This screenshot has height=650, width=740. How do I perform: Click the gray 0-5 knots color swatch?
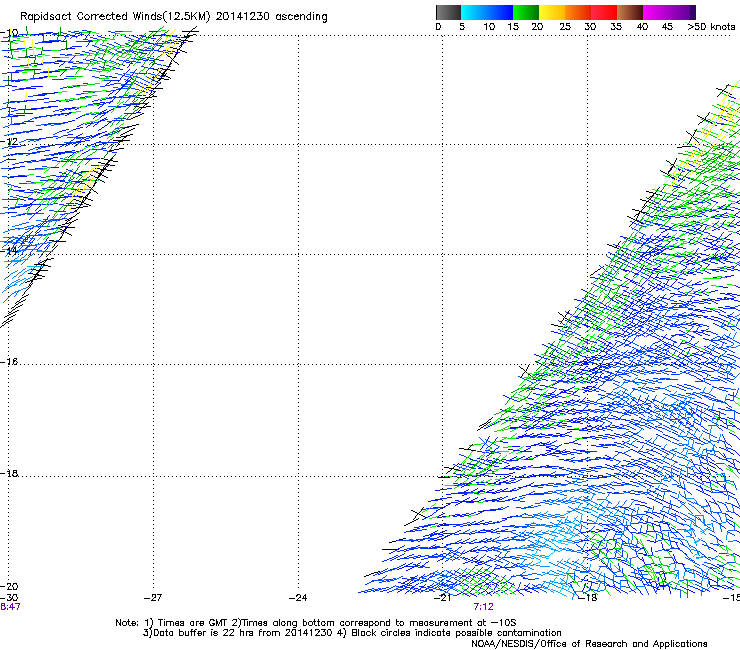(x=448, y=12)
